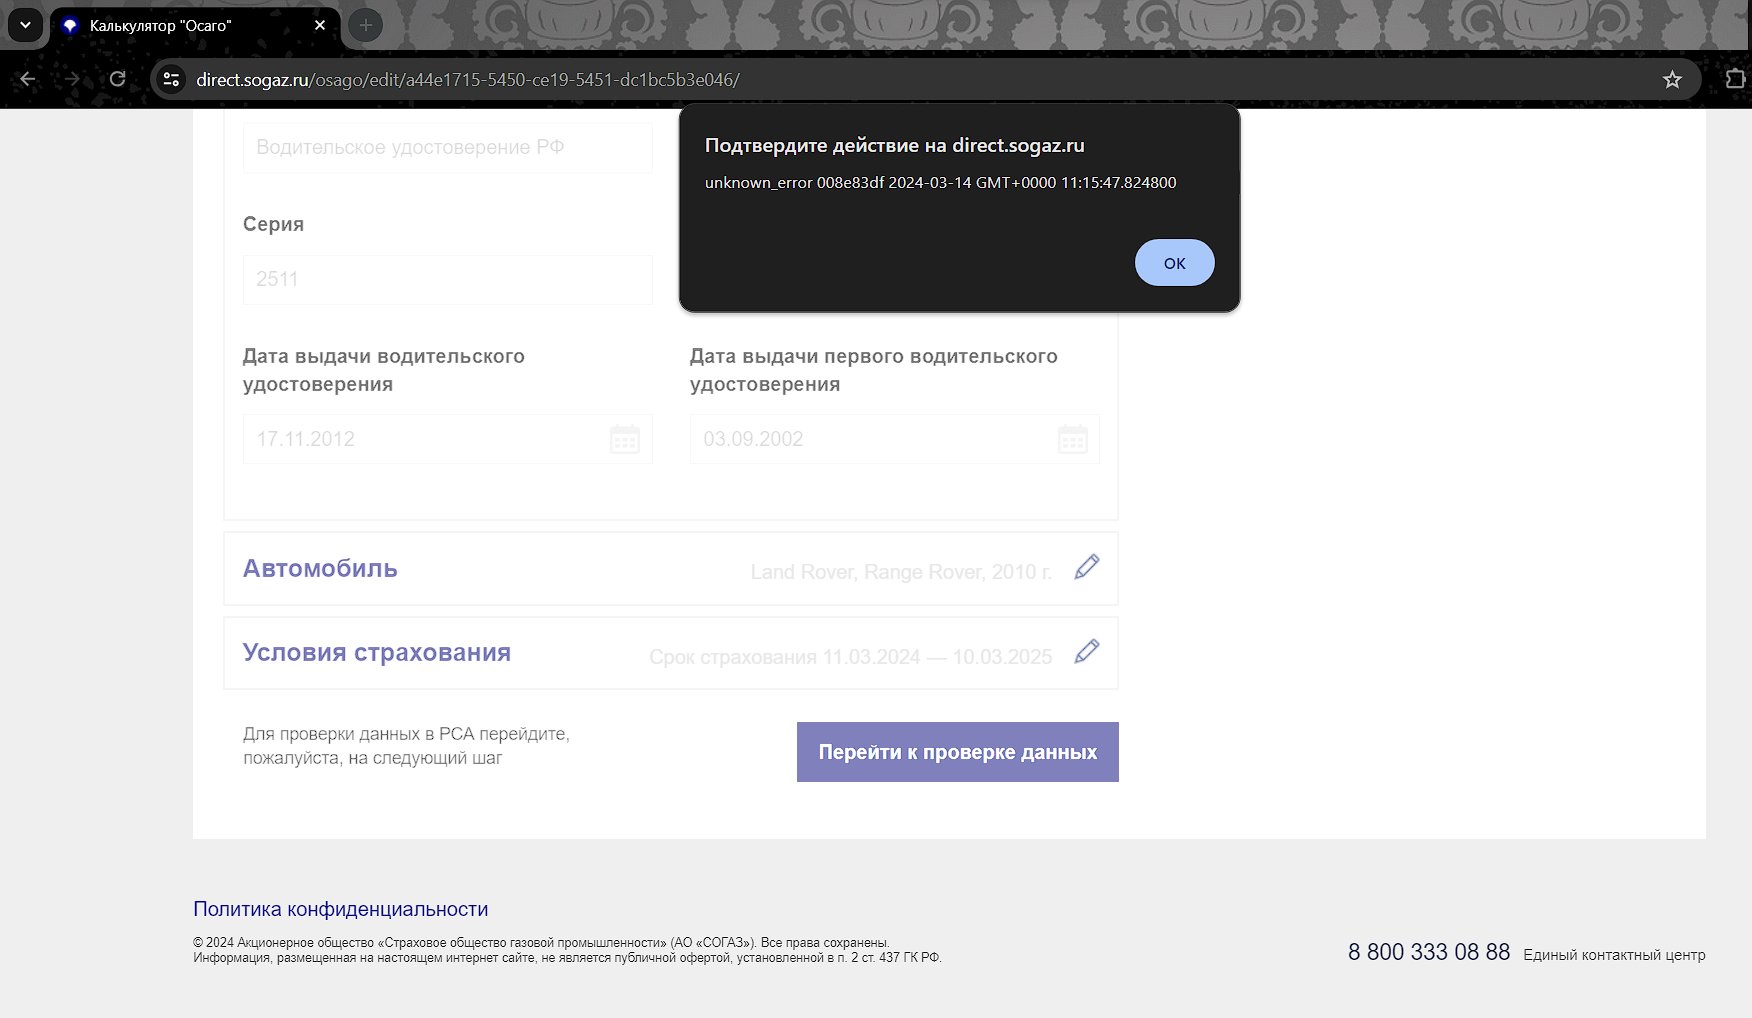Open calendar for driver license issue date
The image size is (1752, 1018).
625,439
